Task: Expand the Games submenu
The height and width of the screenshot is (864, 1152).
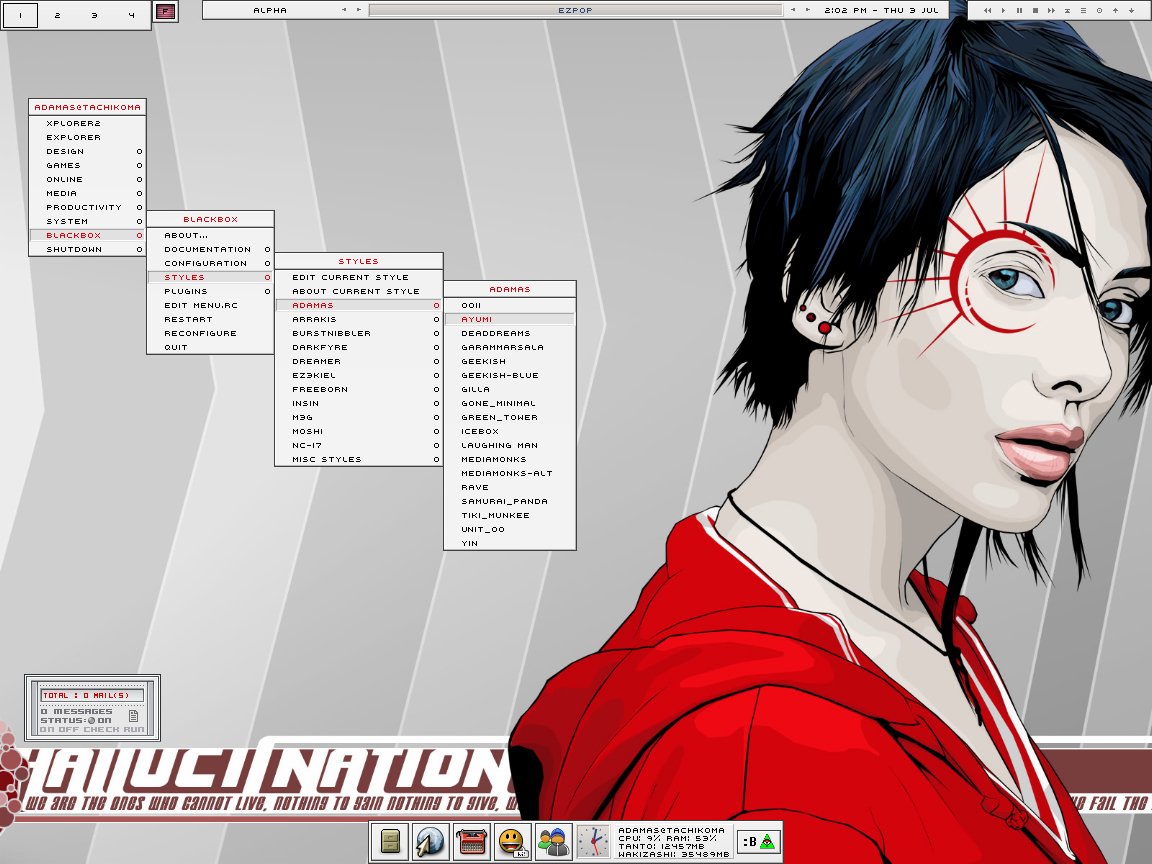Action: coord(87,165)
